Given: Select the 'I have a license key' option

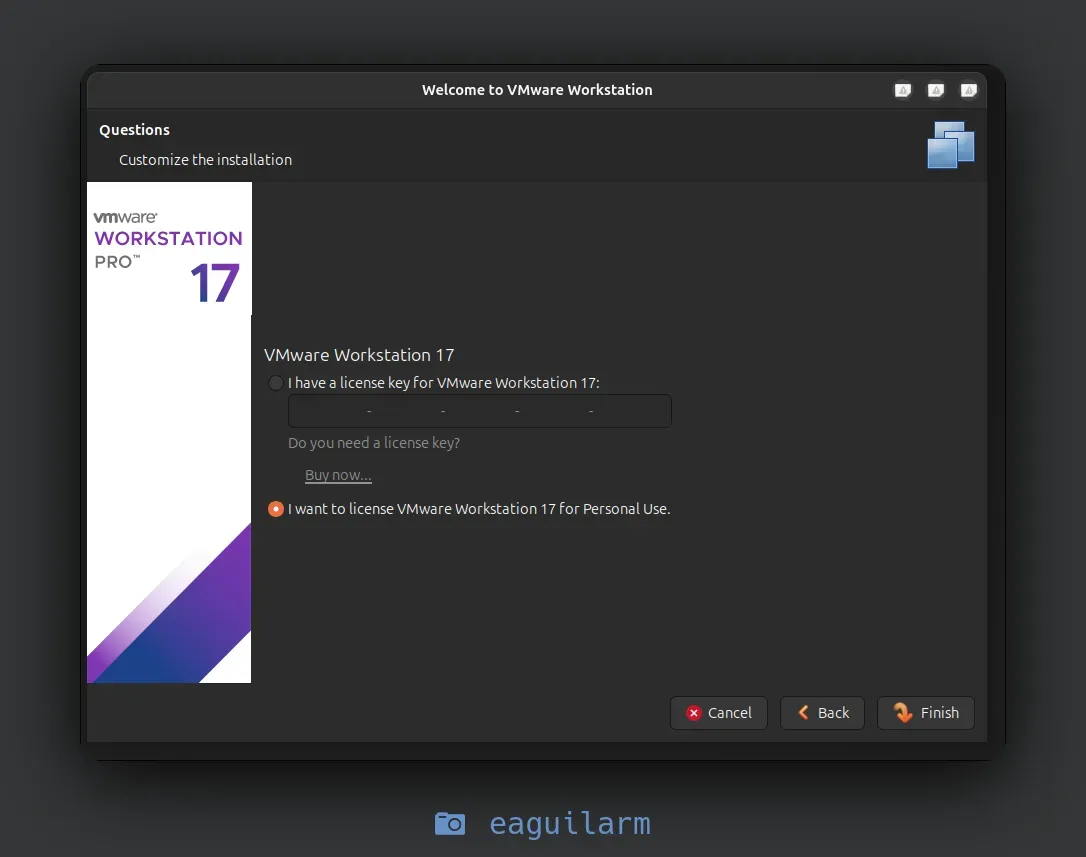Looking at the screenshot, I should tap(275, 382).
